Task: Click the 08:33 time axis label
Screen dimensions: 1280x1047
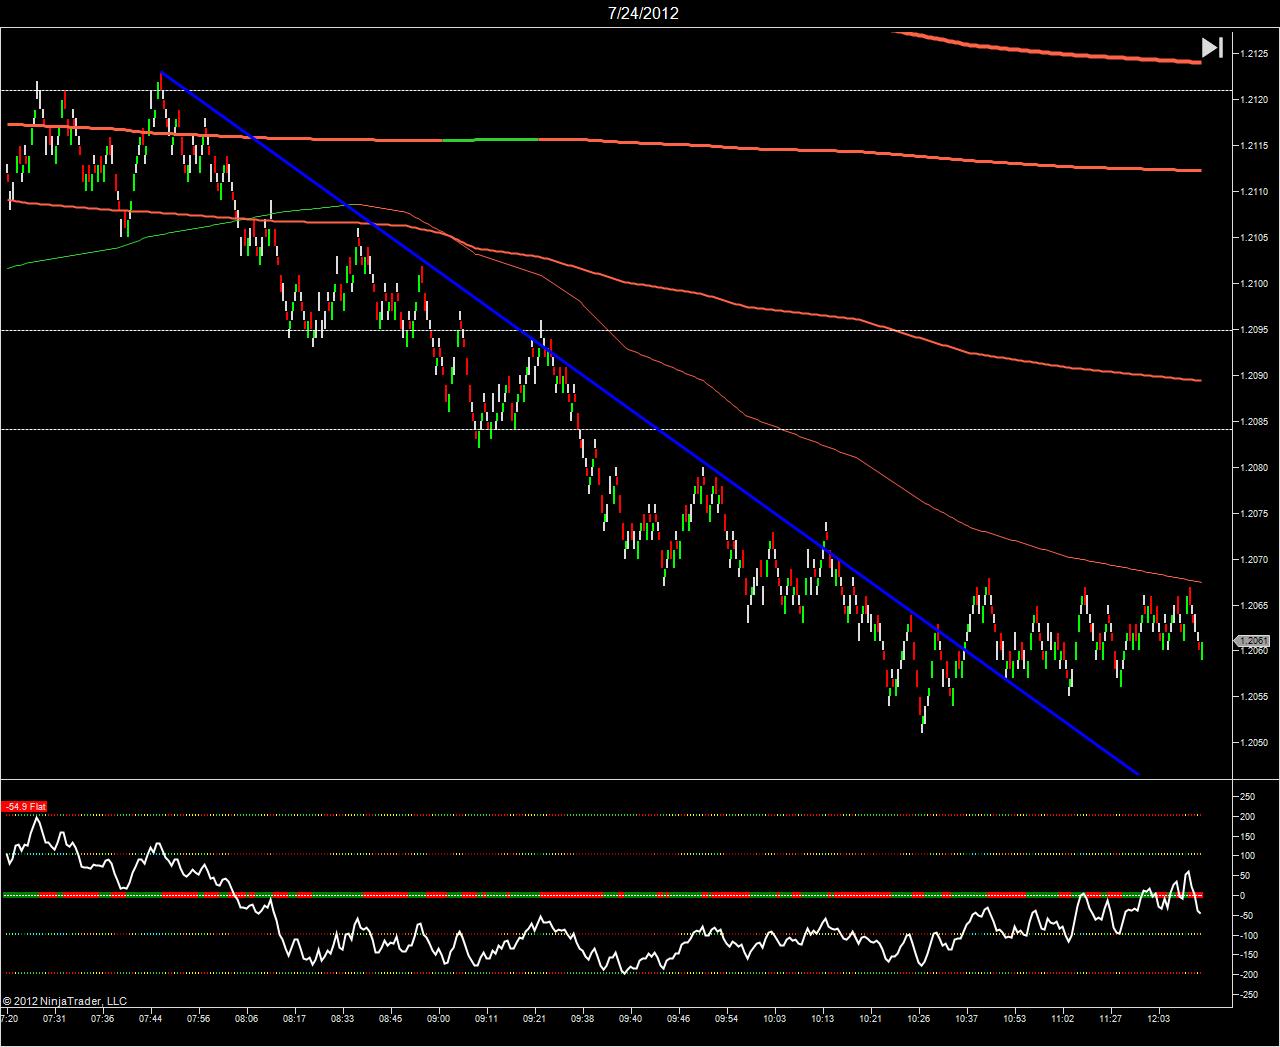Action: 342,1018
